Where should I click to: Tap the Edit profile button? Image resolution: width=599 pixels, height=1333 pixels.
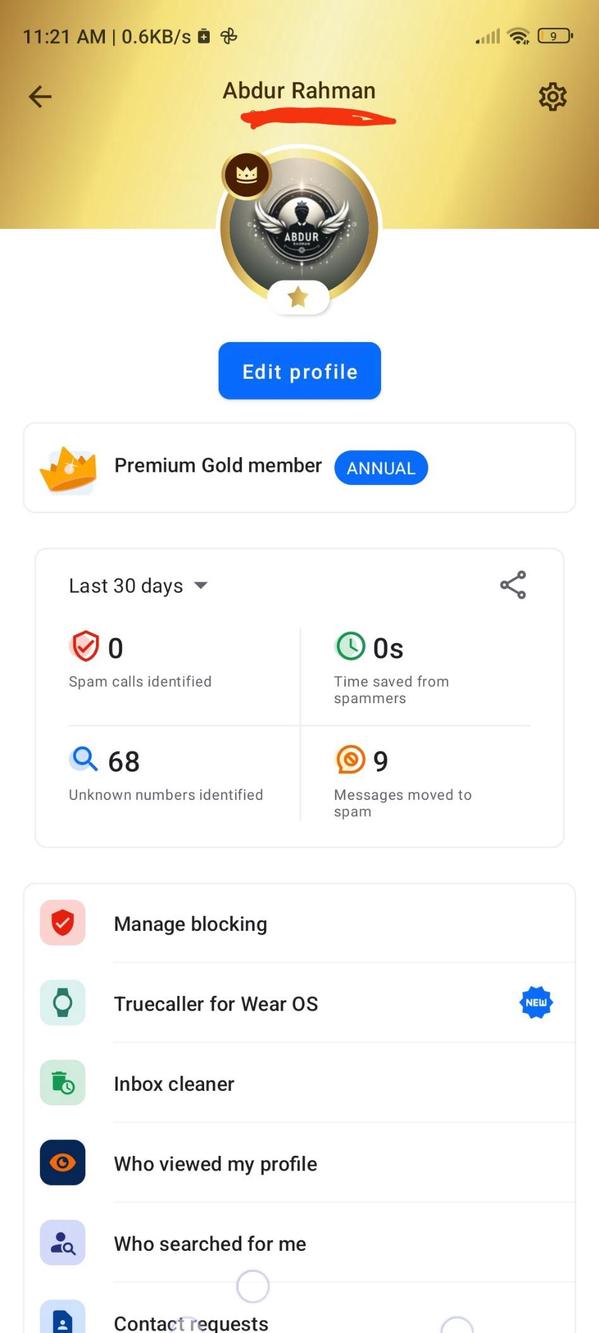coord(298,371)
